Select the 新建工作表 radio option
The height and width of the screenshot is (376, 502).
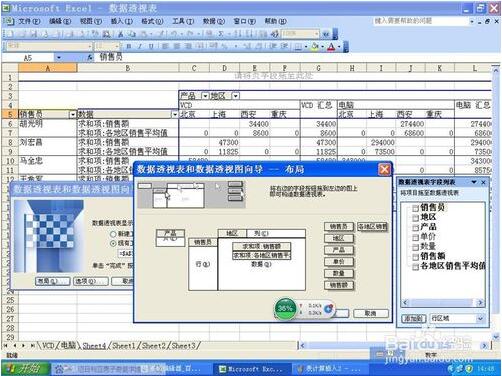click(x=113, y=234)
